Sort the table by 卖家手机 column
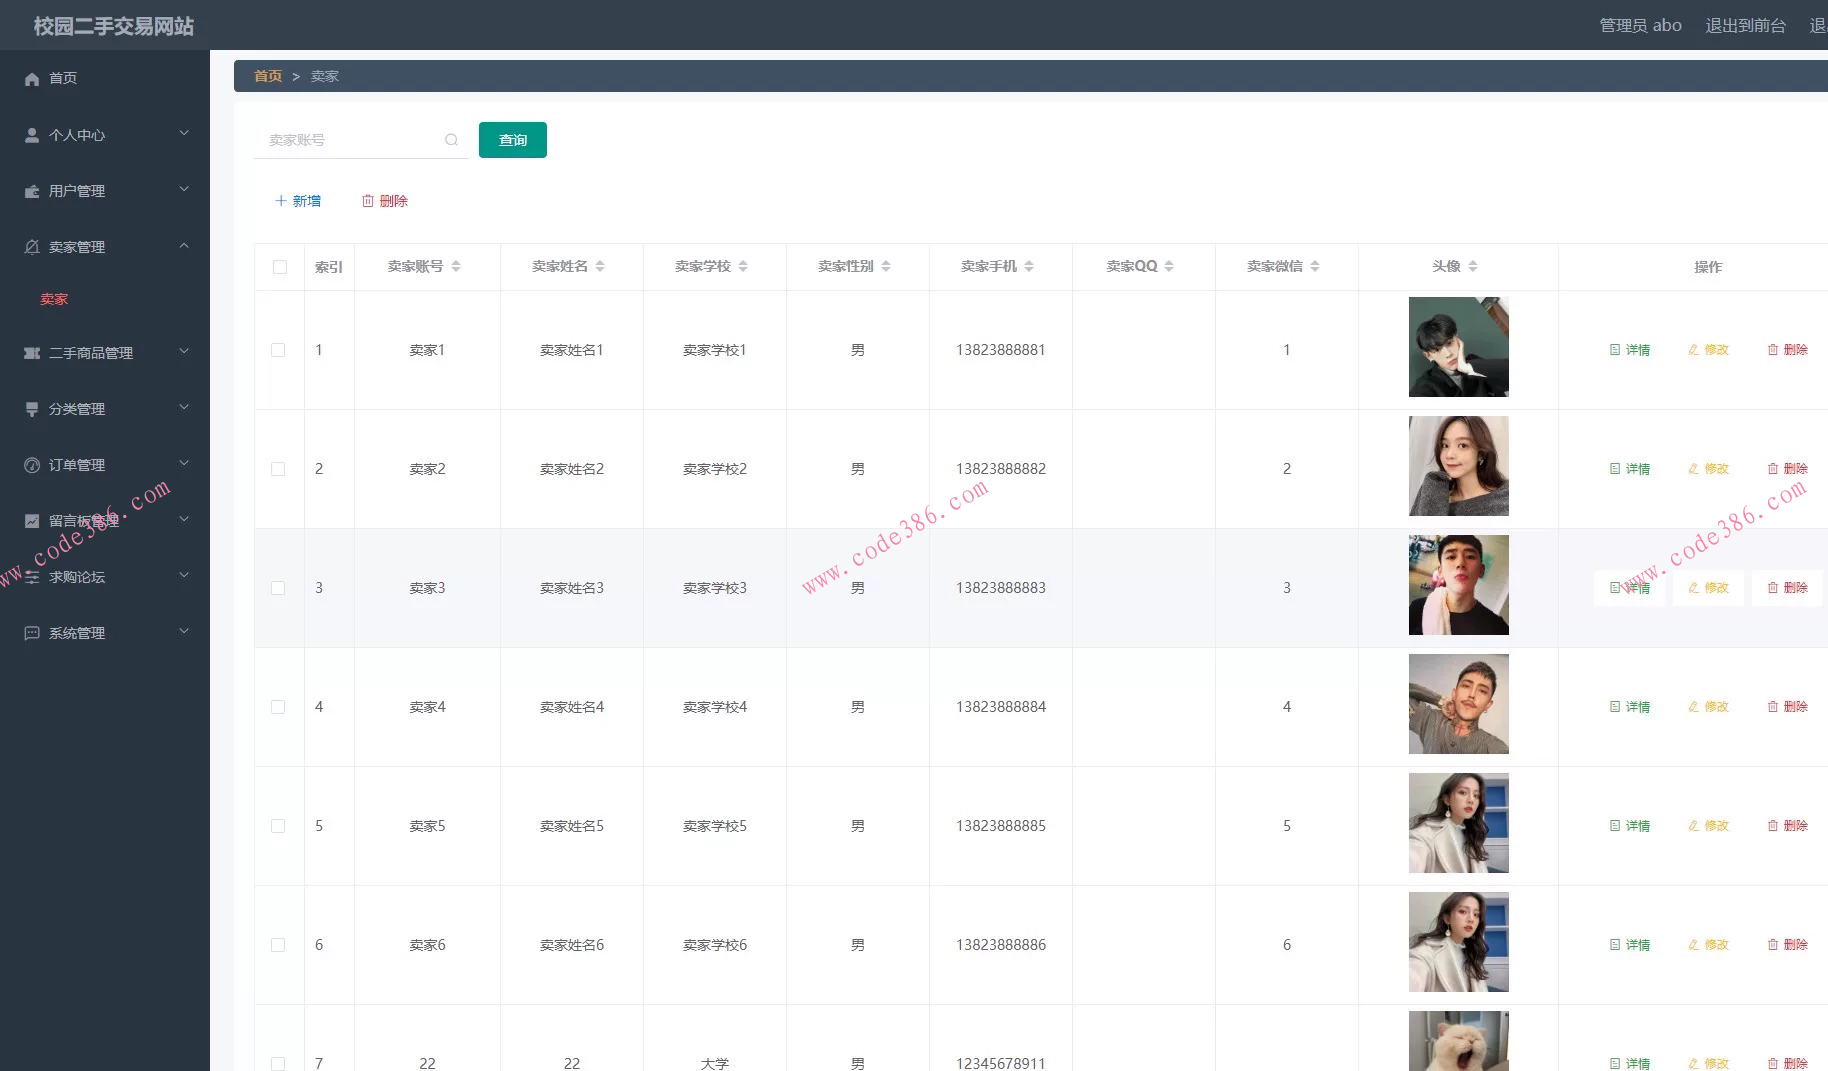The width and height of the screenshot is (1828, 1071). 1029,266
